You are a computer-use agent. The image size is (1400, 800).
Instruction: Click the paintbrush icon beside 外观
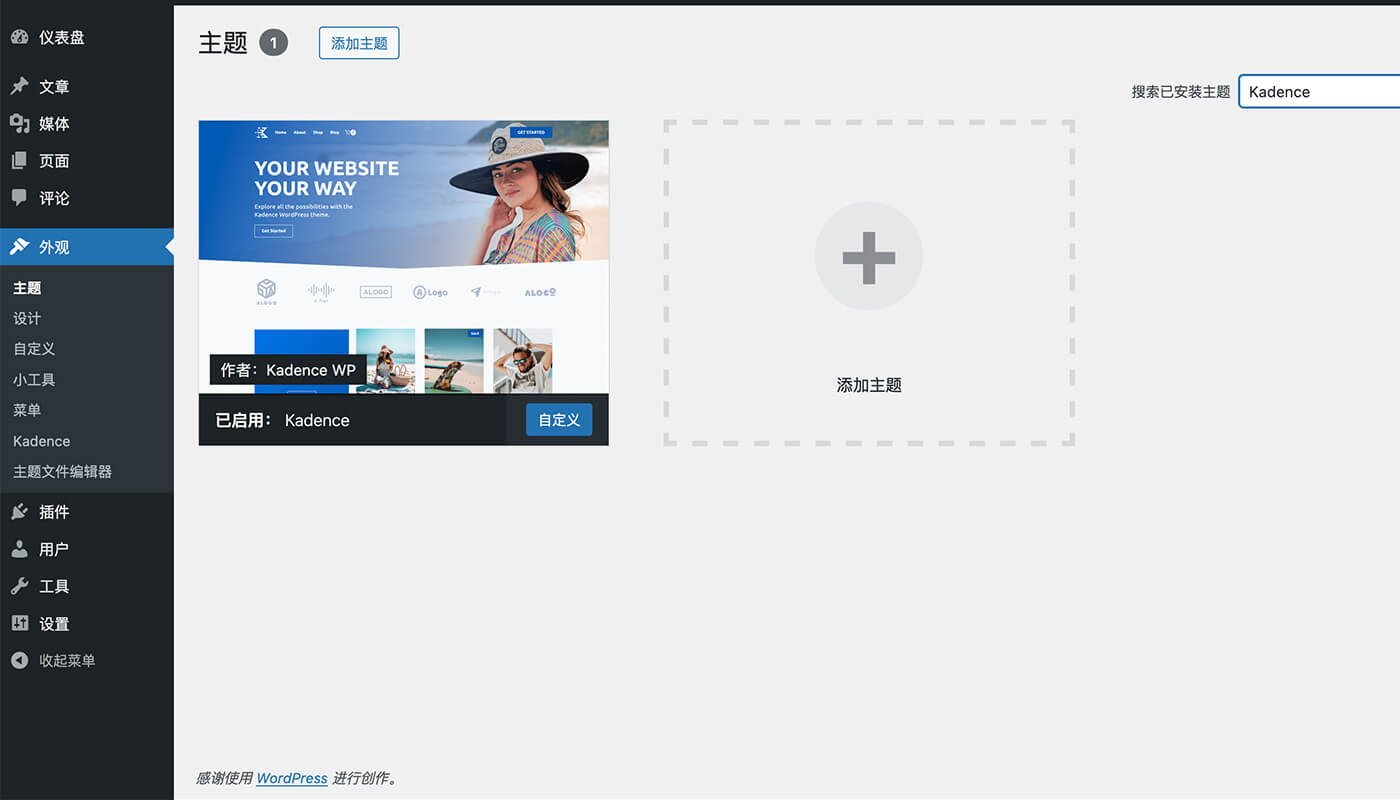click(19, 247)
